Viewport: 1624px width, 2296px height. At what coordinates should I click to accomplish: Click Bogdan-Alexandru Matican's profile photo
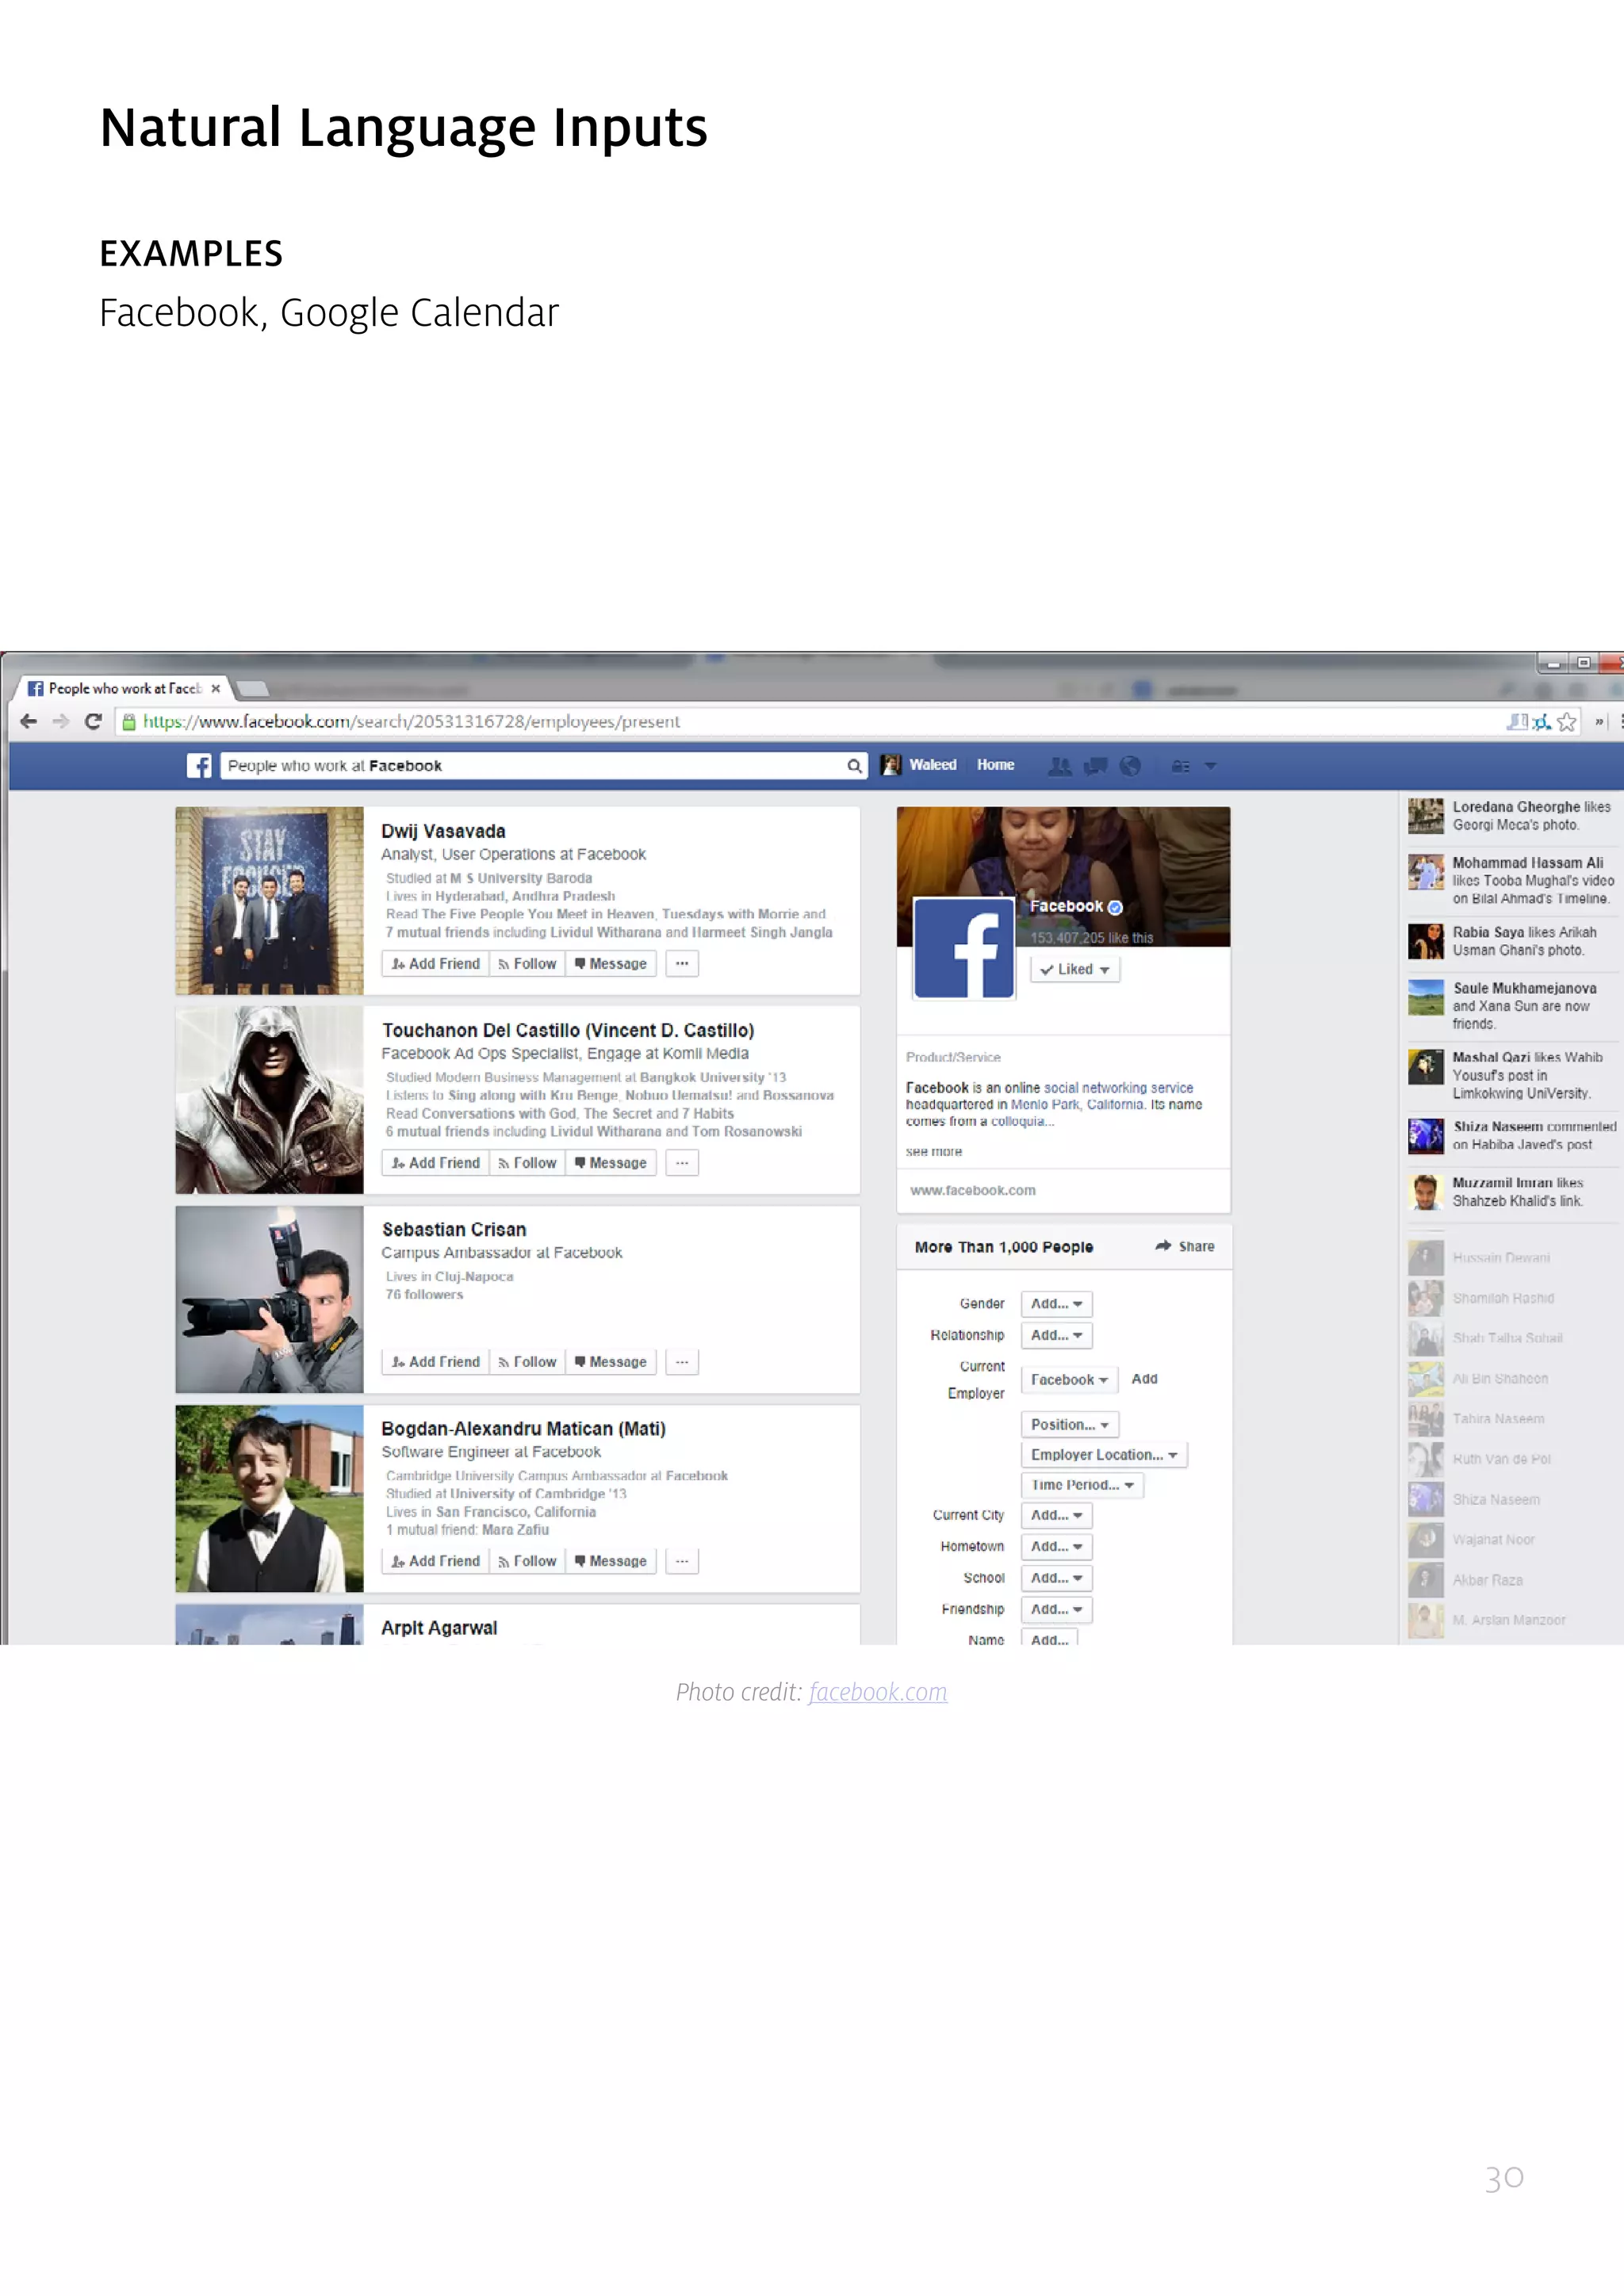269,1498
